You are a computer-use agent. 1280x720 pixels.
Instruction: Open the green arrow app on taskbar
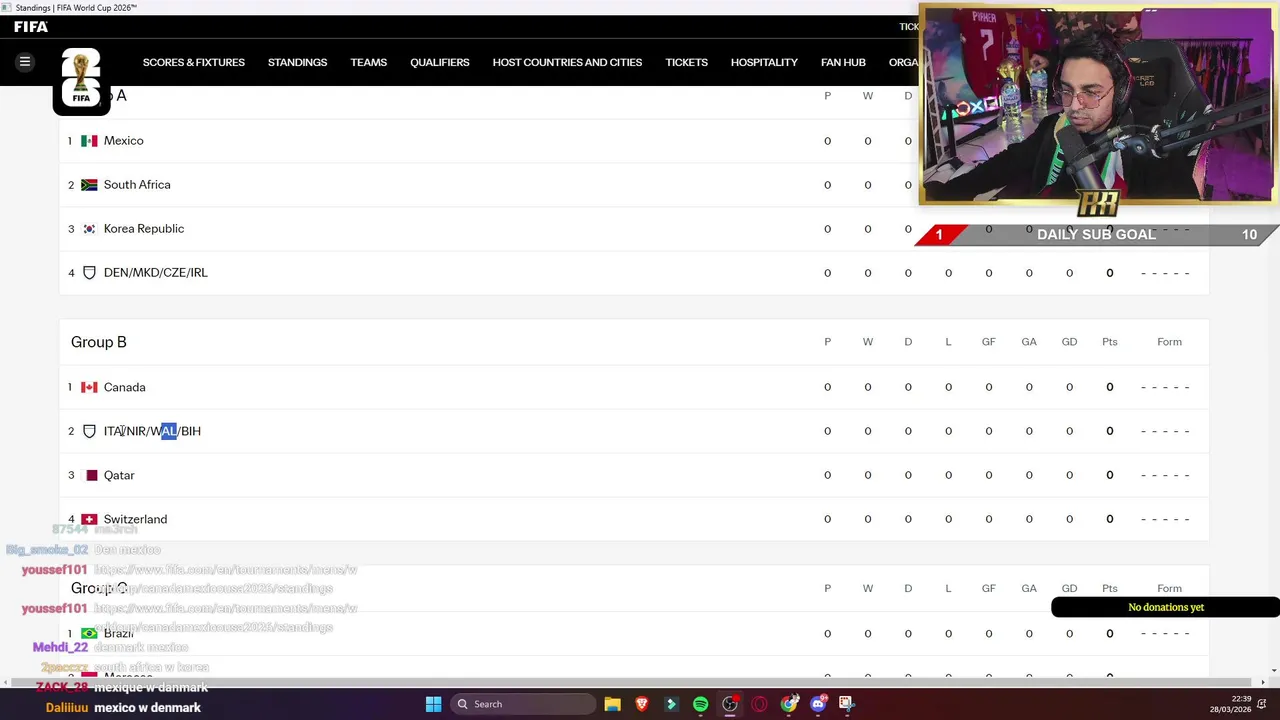click(x=671, y=704)
